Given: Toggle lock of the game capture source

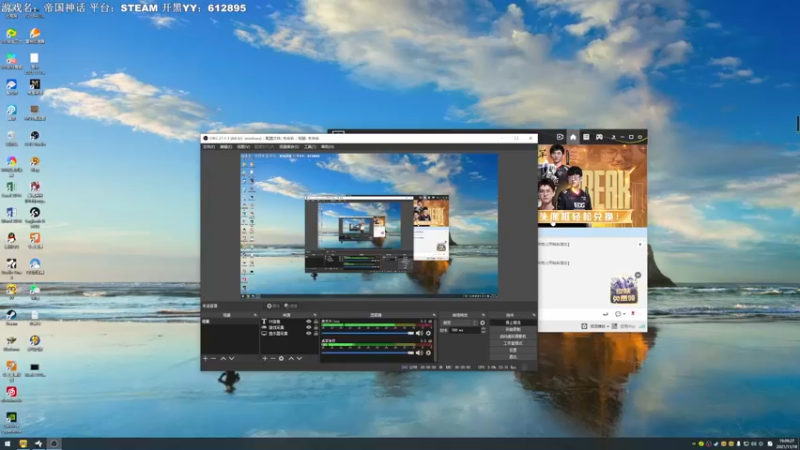Looking at the screenshot, I should (316, 328).
